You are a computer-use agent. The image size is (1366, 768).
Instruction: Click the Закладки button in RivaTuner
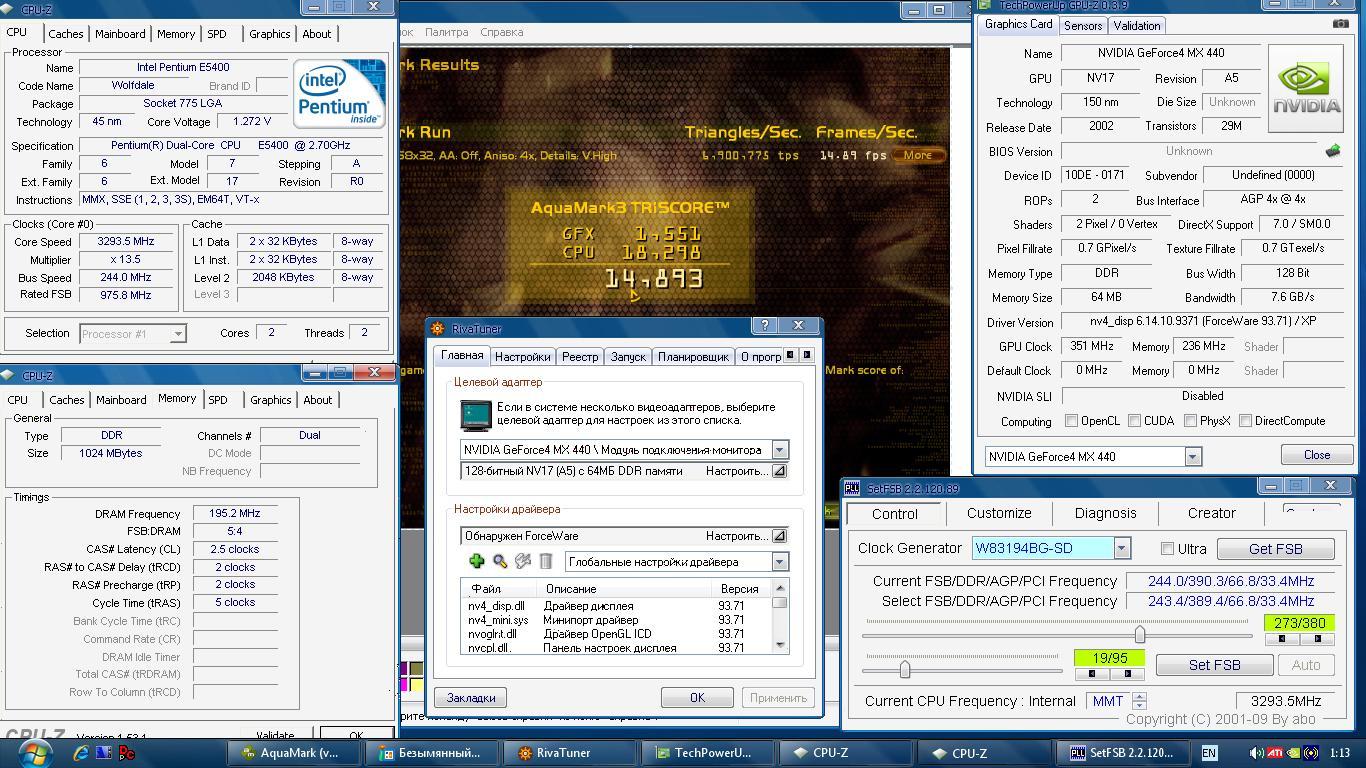click(x=471, y=698)
